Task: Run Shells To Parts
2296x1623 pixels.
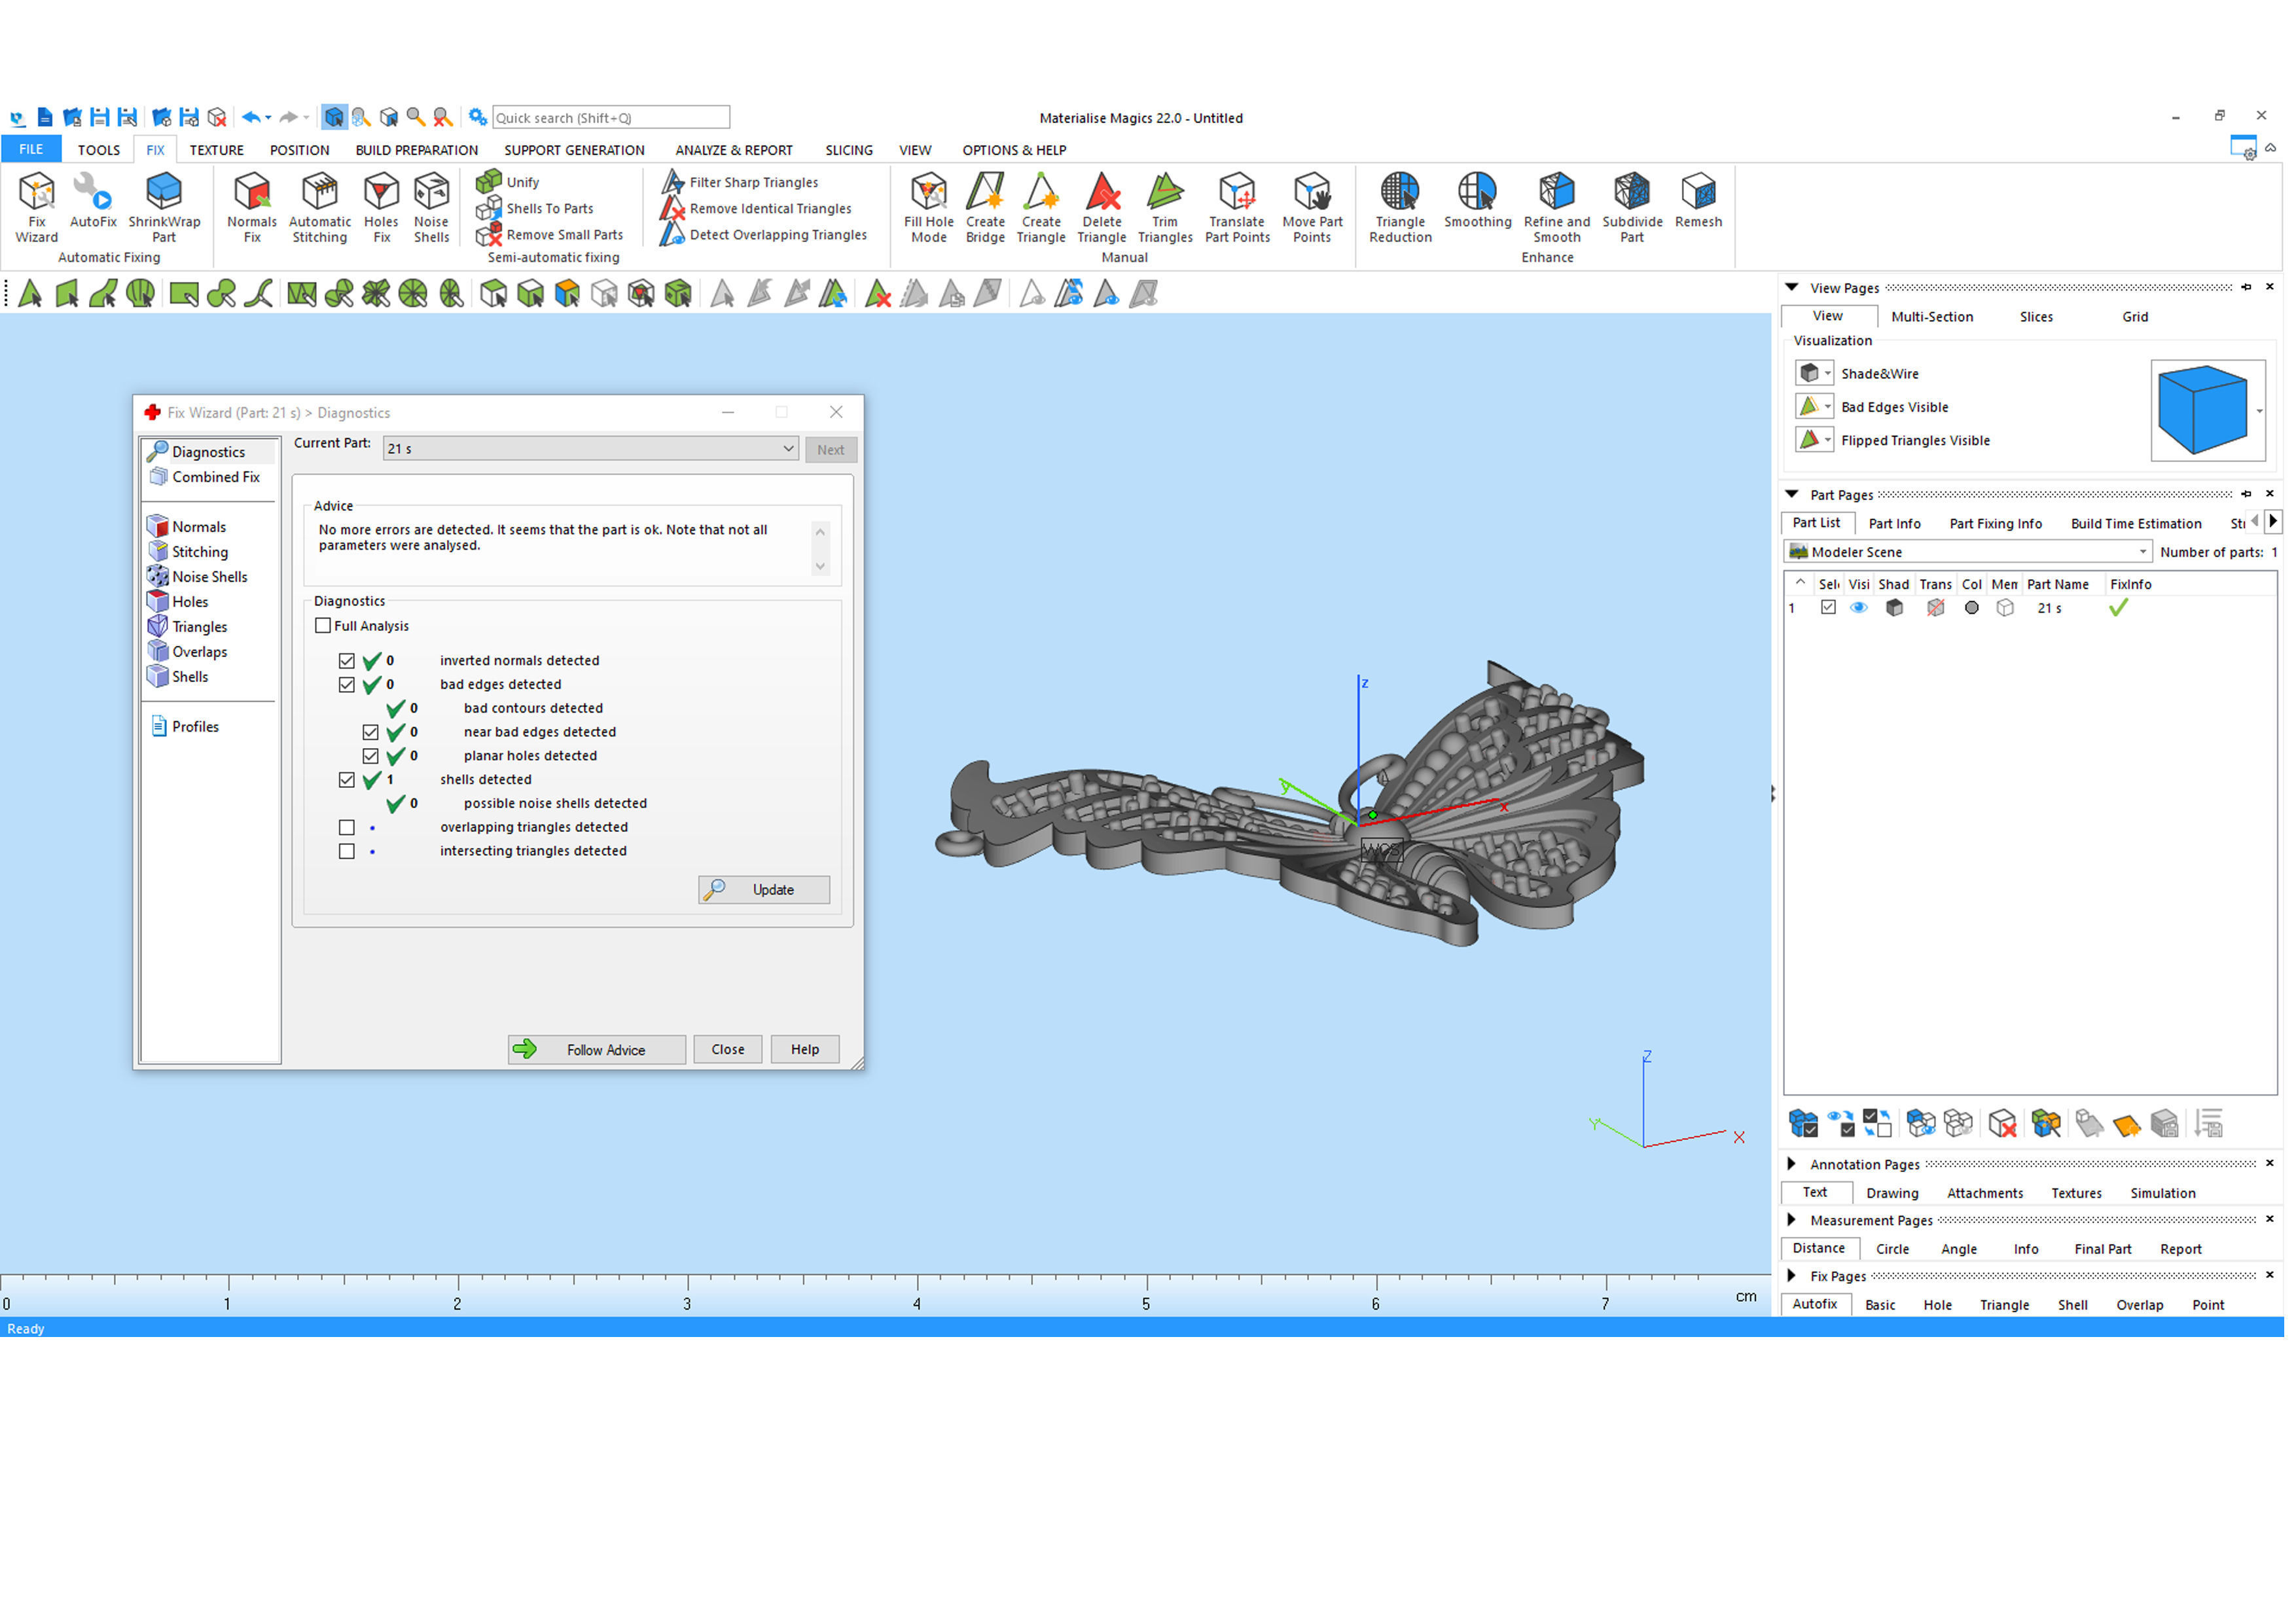Action: (535, 208)
